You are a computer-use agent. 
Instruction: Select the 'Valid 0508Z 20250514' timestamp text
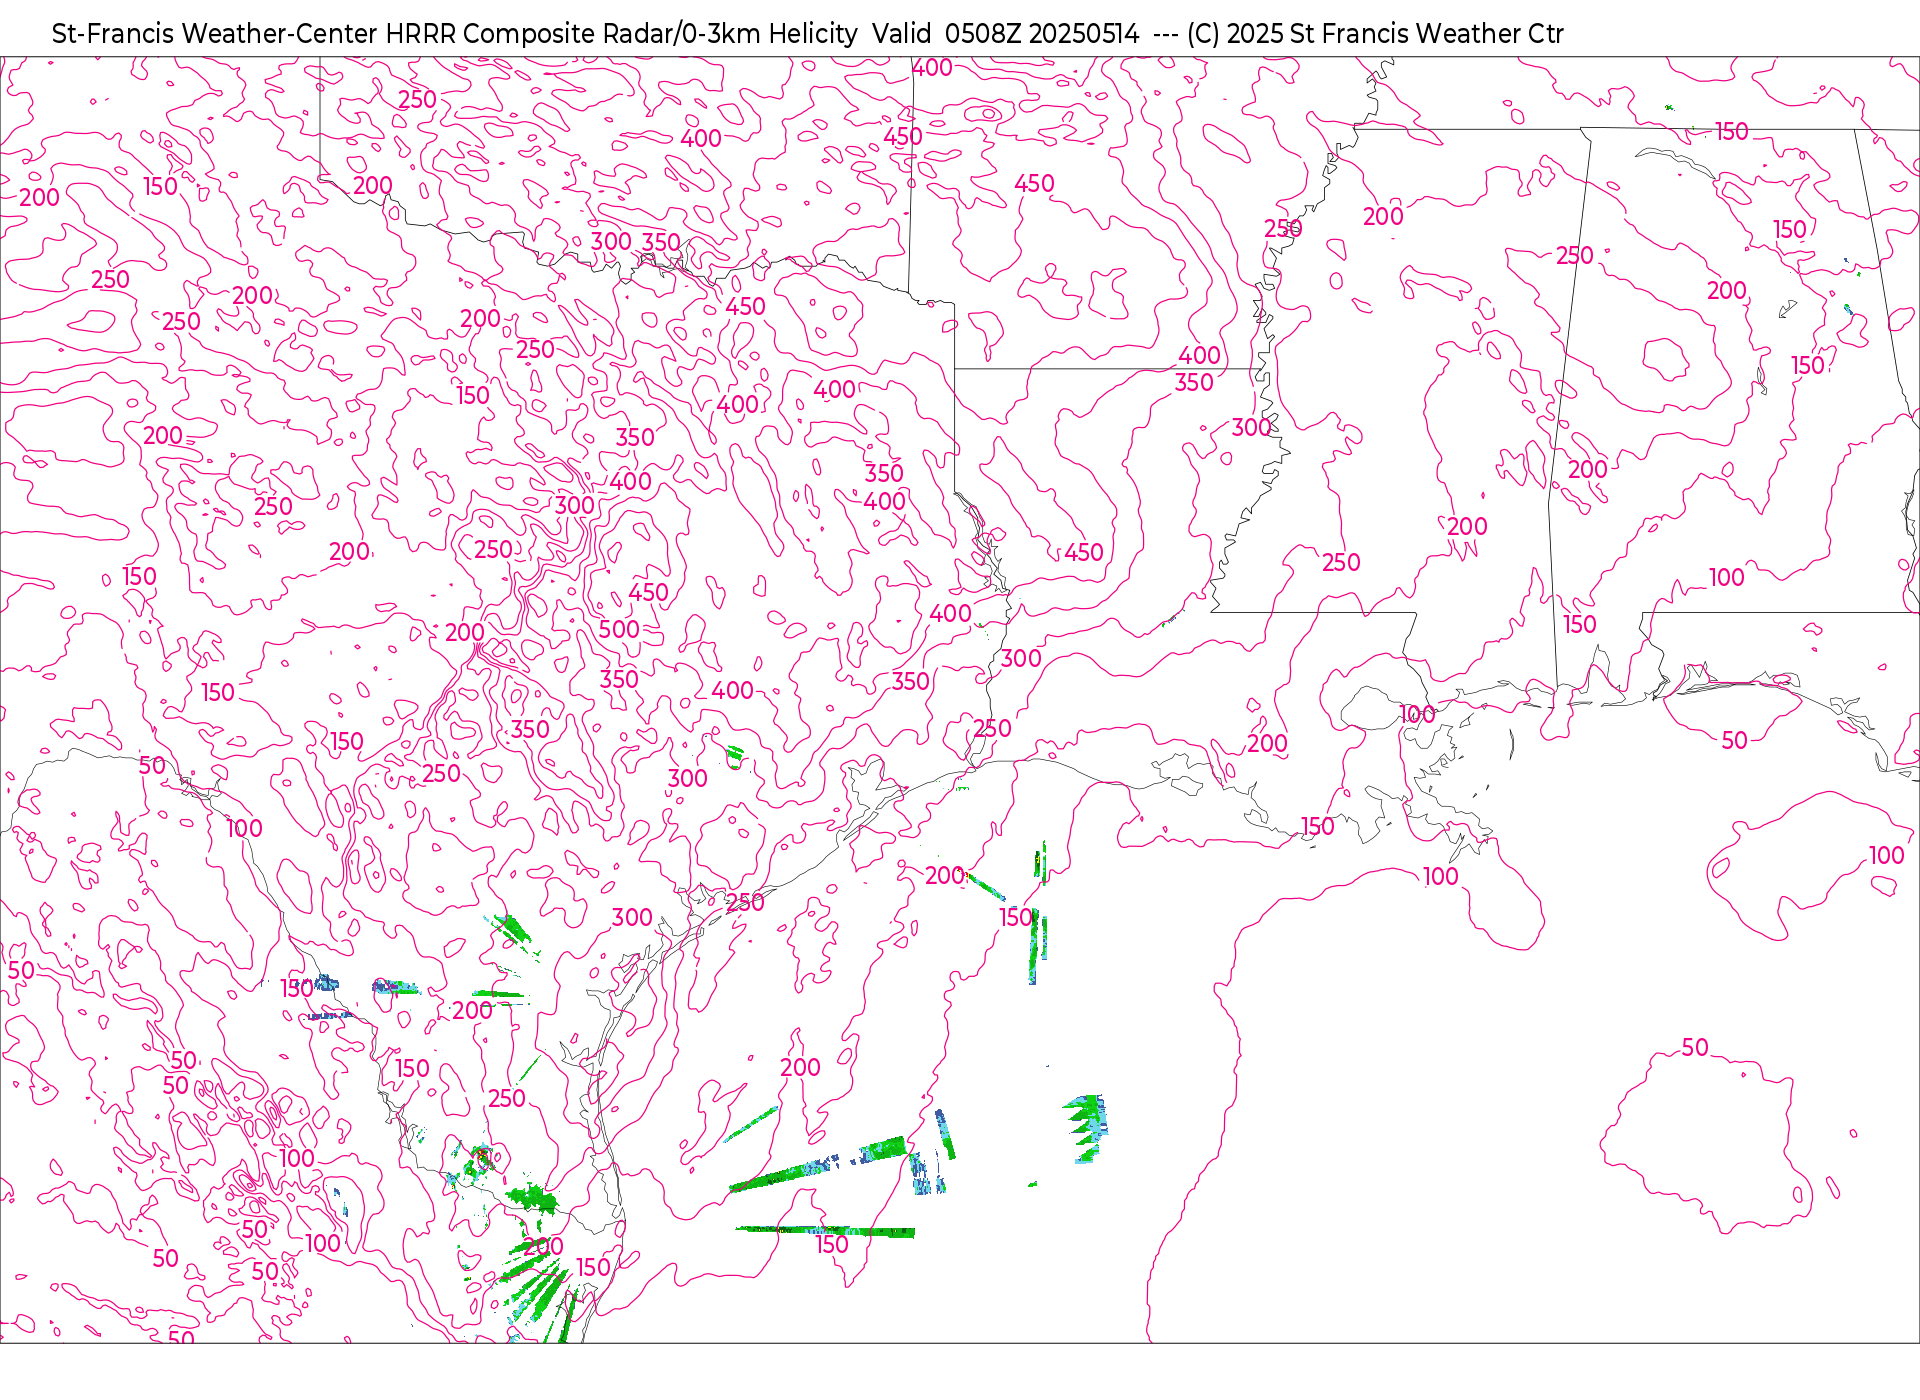[1005, 34]
